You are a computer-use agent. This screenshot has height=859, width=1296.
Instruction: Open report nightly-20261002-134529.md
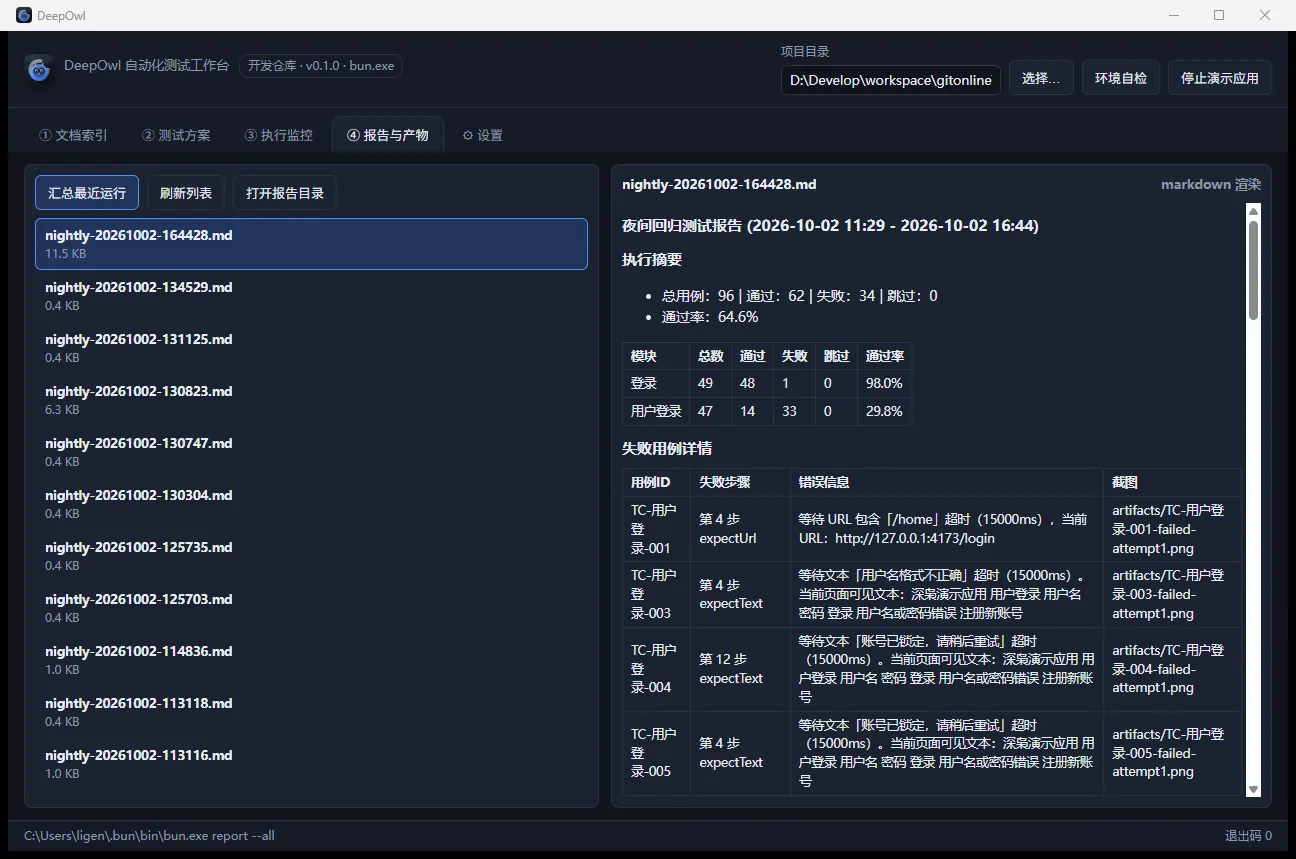[311, 296]
